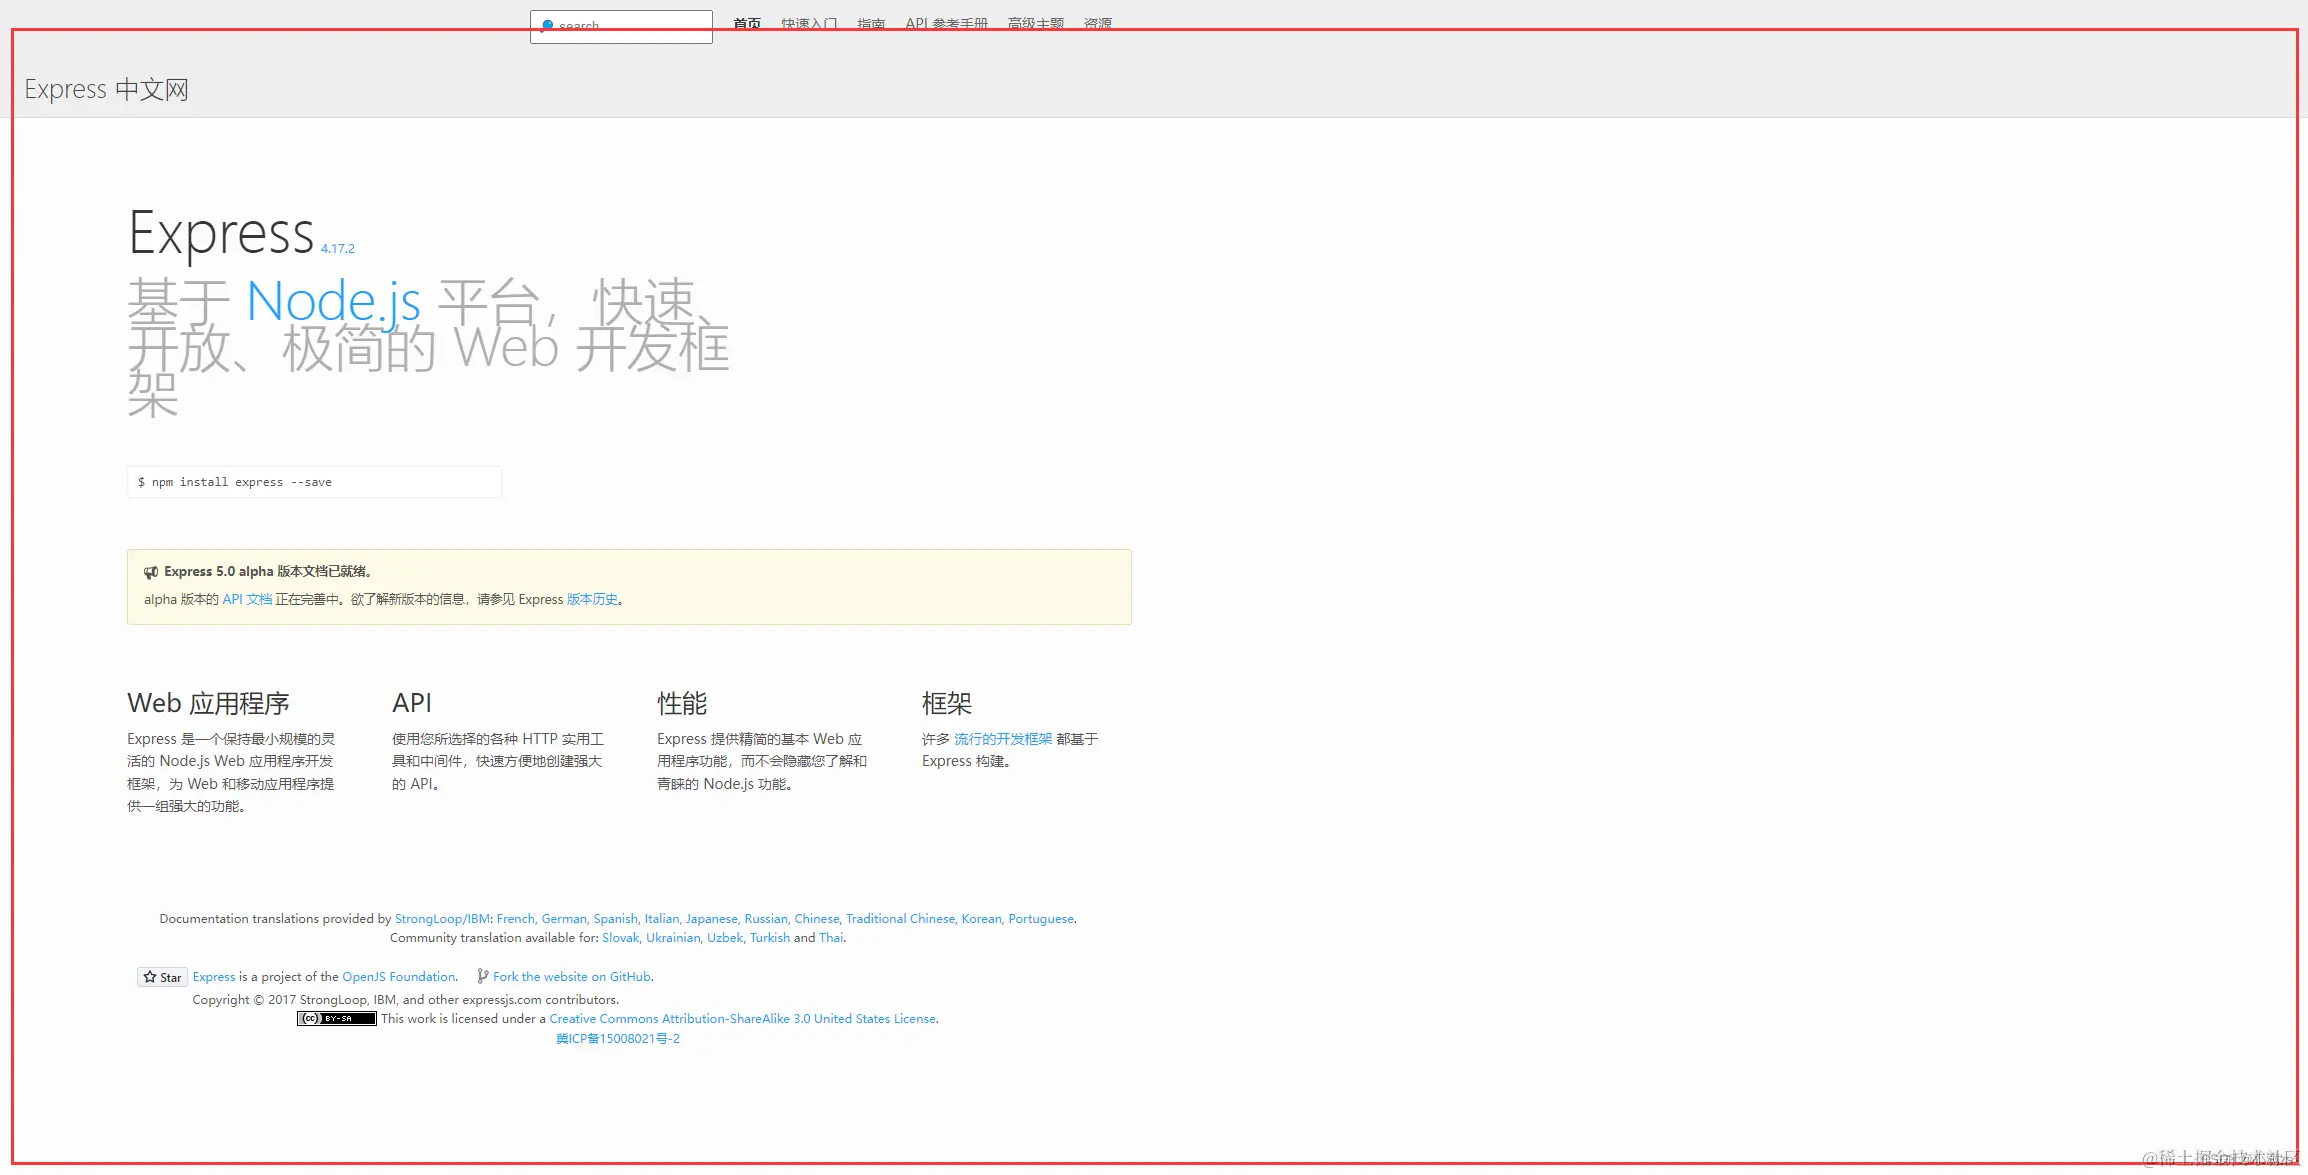Click the 流行的开发框架 link
2308x1175 pixels.
1002,739
